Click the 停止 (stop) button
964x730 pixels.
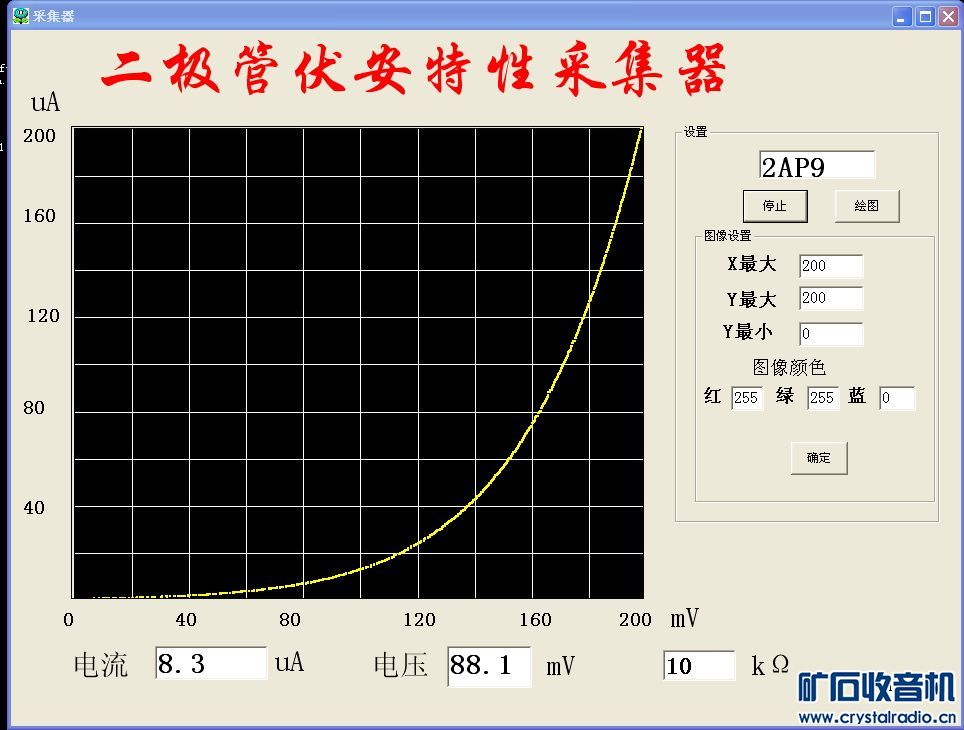tap(775, 206)
